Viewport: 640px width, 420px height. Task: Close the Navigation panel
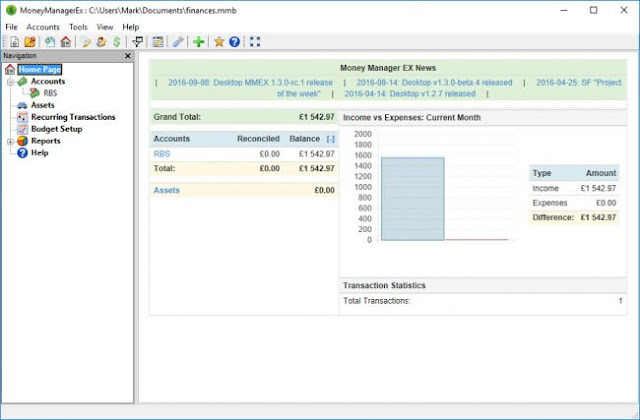128,56
